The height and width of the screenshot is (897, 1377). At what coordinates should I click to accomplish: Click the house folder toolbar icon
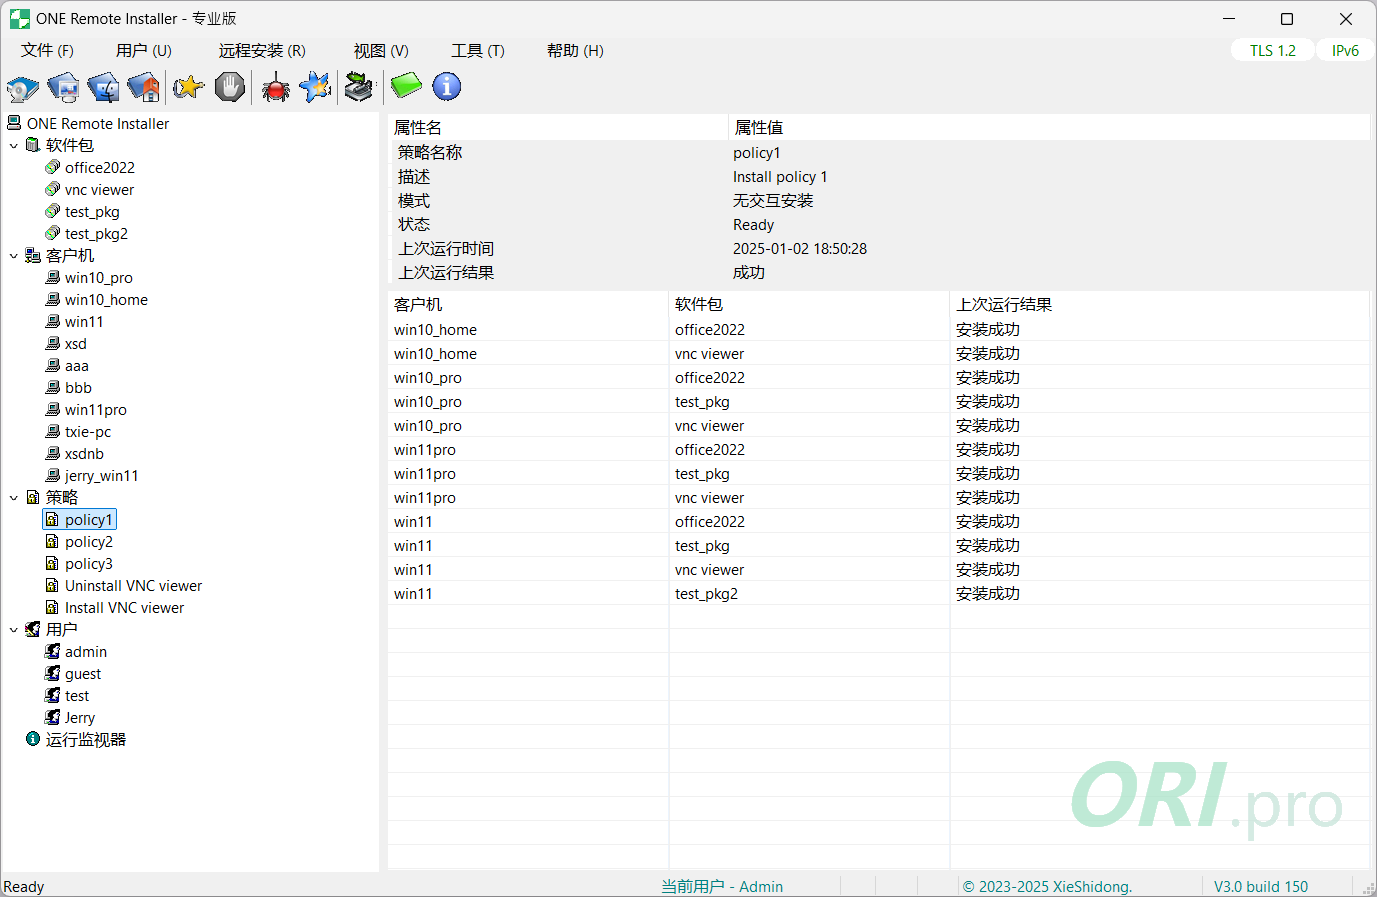(x=143, y=87)
